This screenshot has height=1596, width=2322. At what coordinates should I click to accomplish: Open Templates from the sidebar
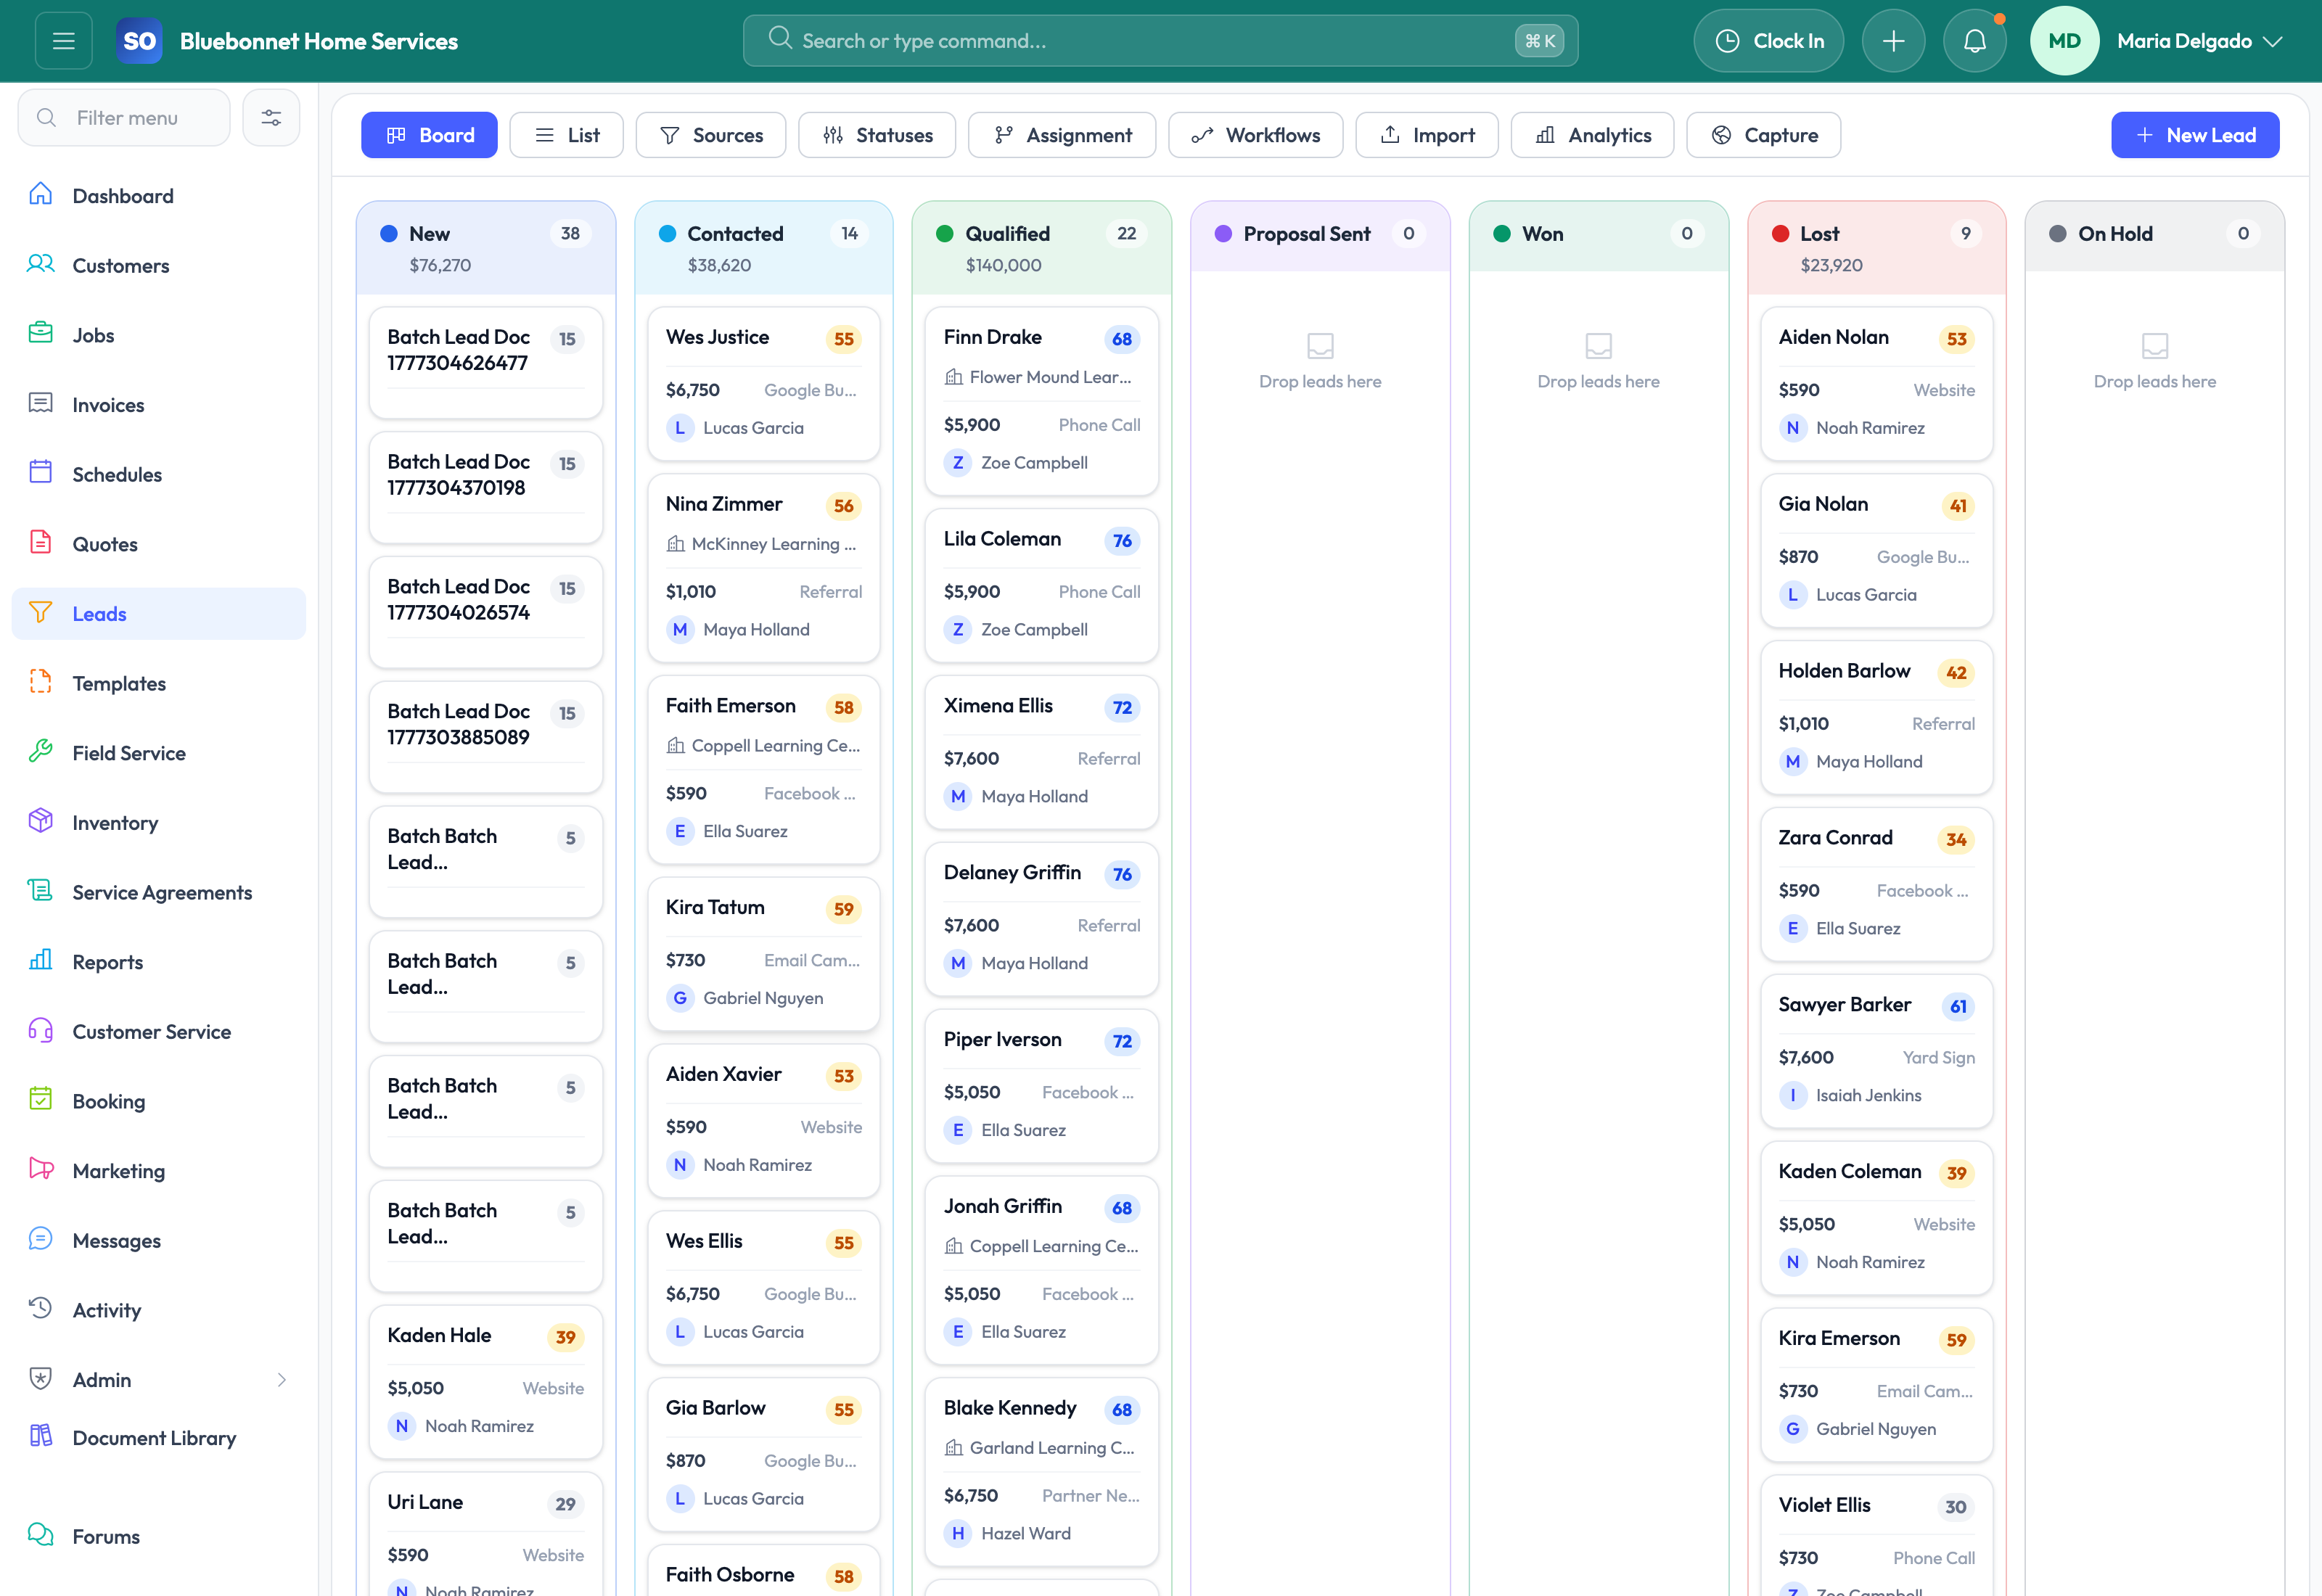pyautogui.click(x=159, y=683)
